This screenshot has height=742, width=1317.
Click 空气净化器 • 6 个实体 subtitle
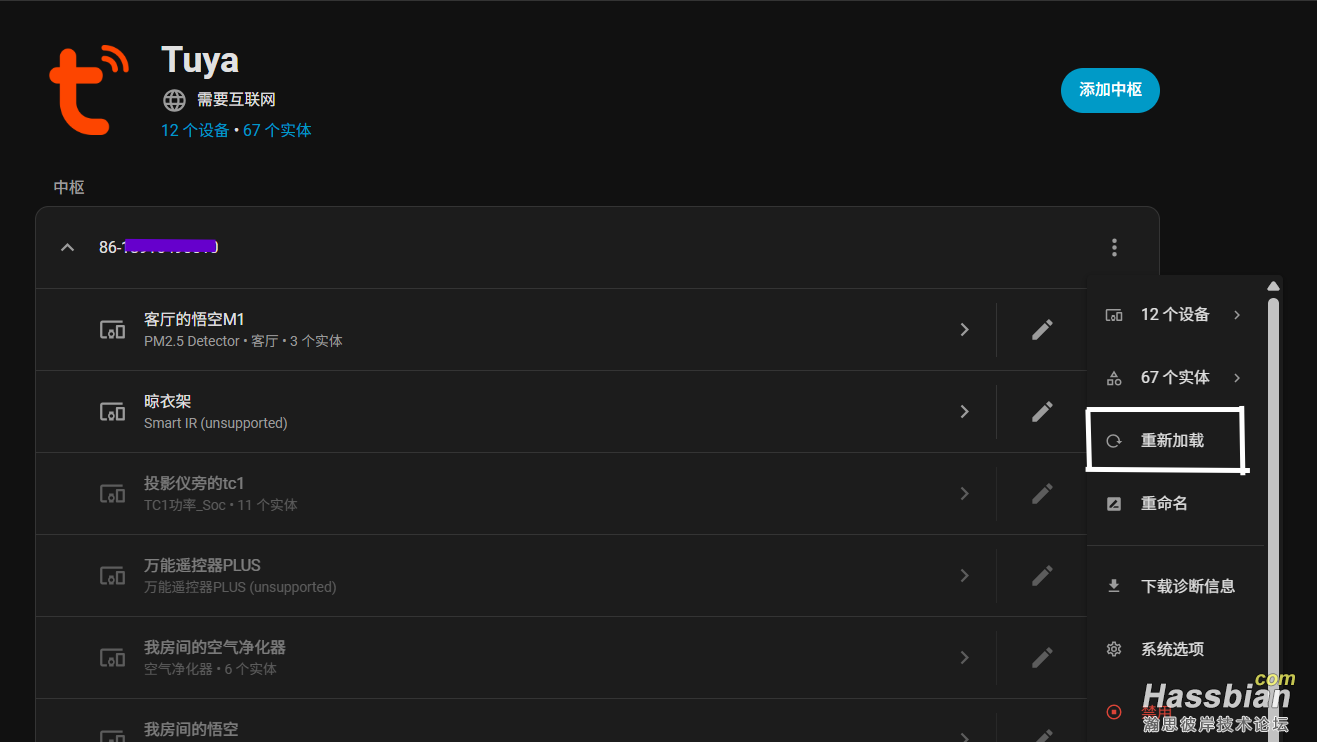pos(210,669)
